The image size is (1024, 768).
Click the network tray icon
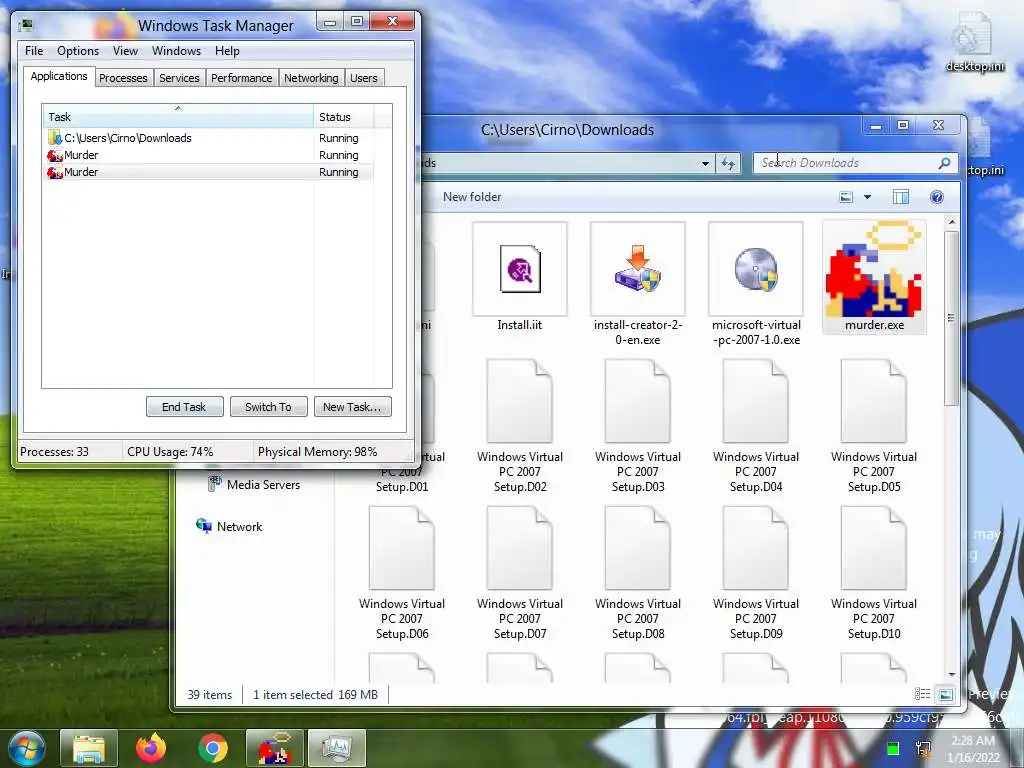pyautogui.click(x=923, y=748)
